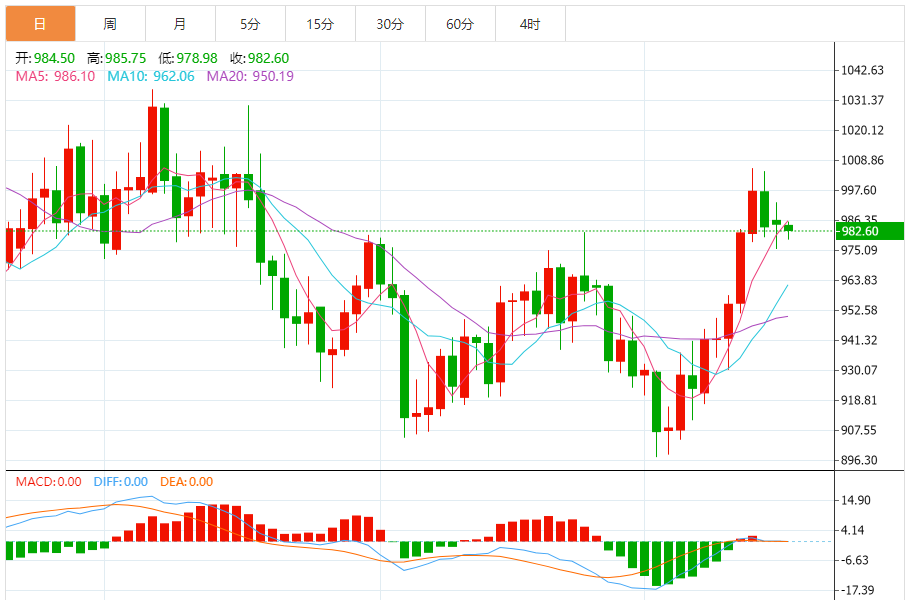The width and height of the screenshot is (908, 600).
Task: Click the open price value 984.50
Action: coord(54,58)
